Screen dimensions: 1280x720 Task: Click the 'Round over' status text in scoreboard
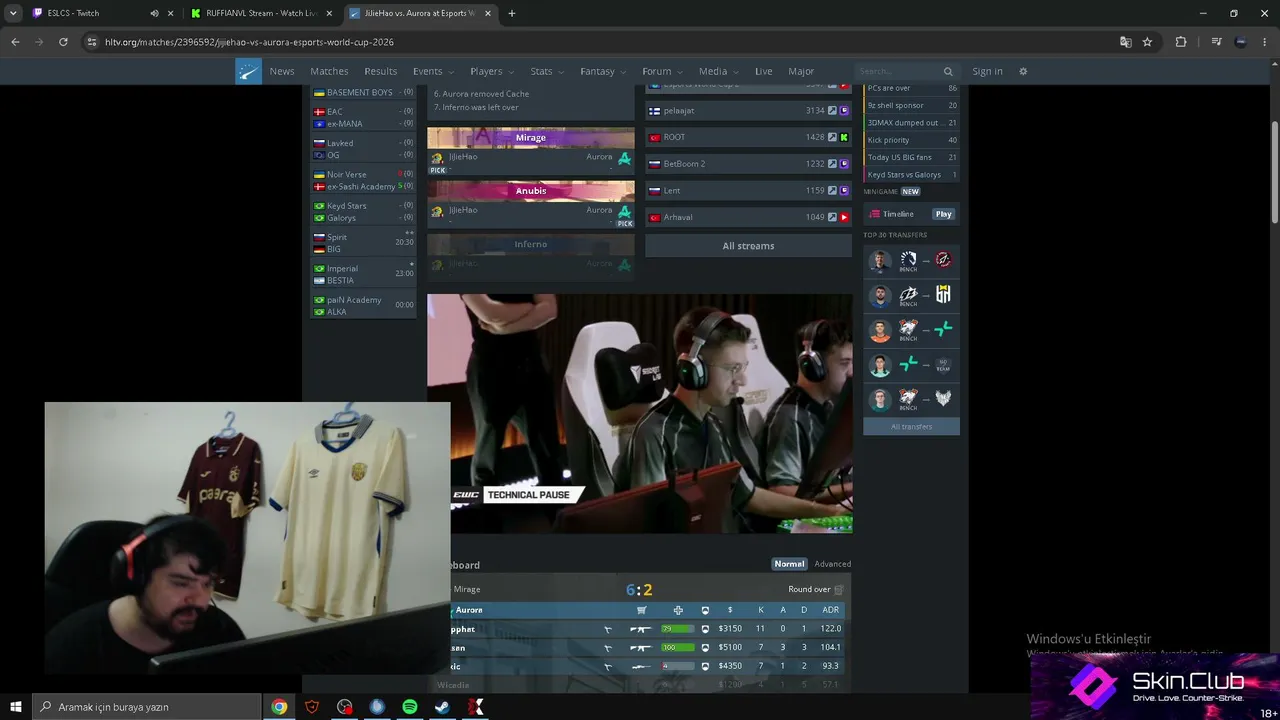tap(809, 590)
